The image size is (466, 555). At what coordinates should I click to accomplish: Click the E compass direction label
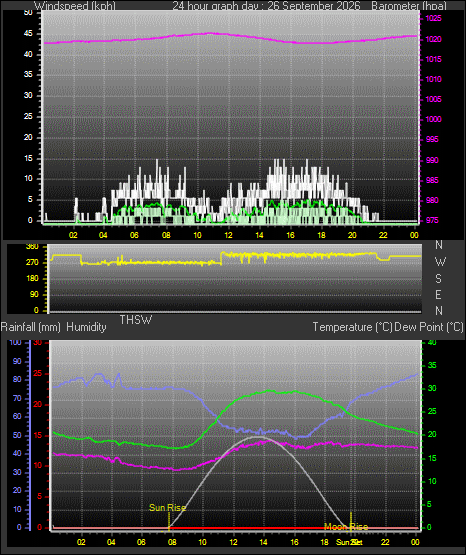point(438,294)
